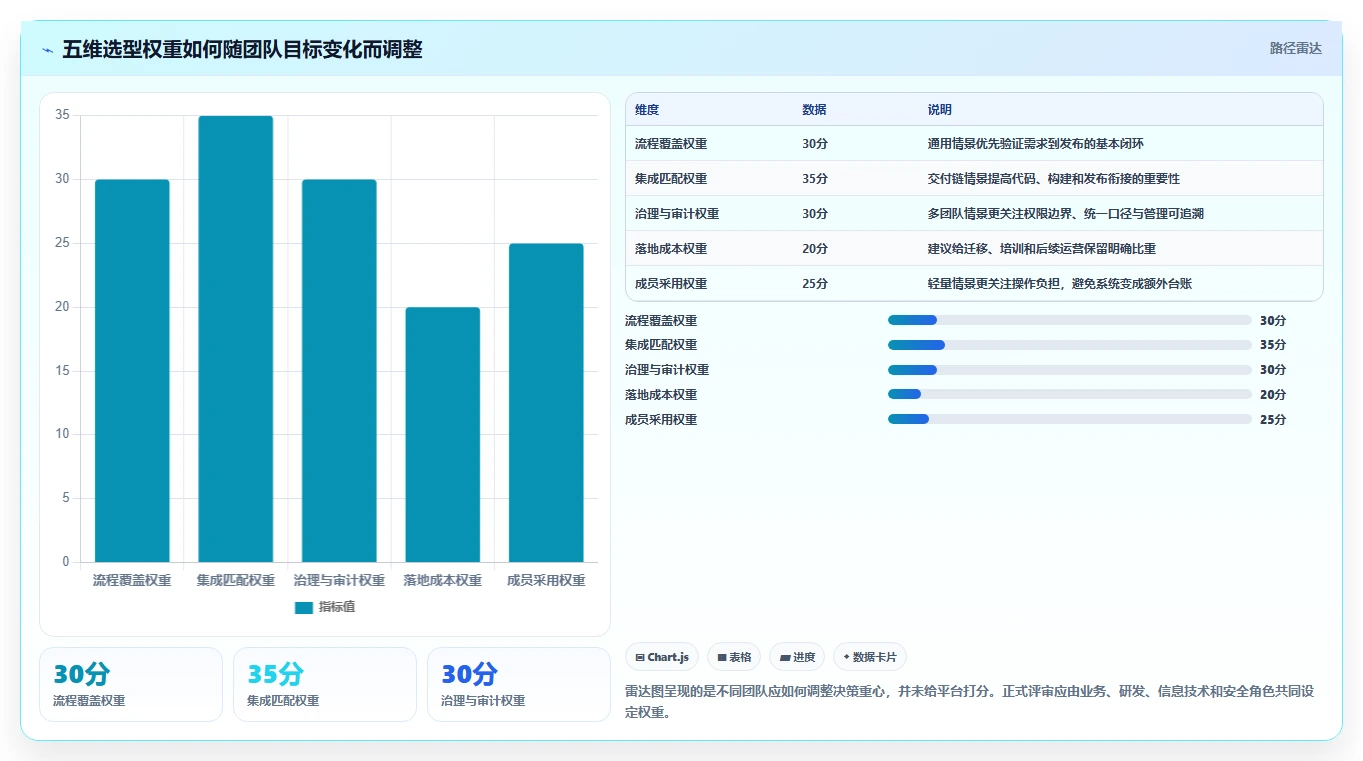Image resolution: width=1363 pixels, height=761 pixels.
Task: Select the 数据卡片 tag chip
Action: [870, 657]
